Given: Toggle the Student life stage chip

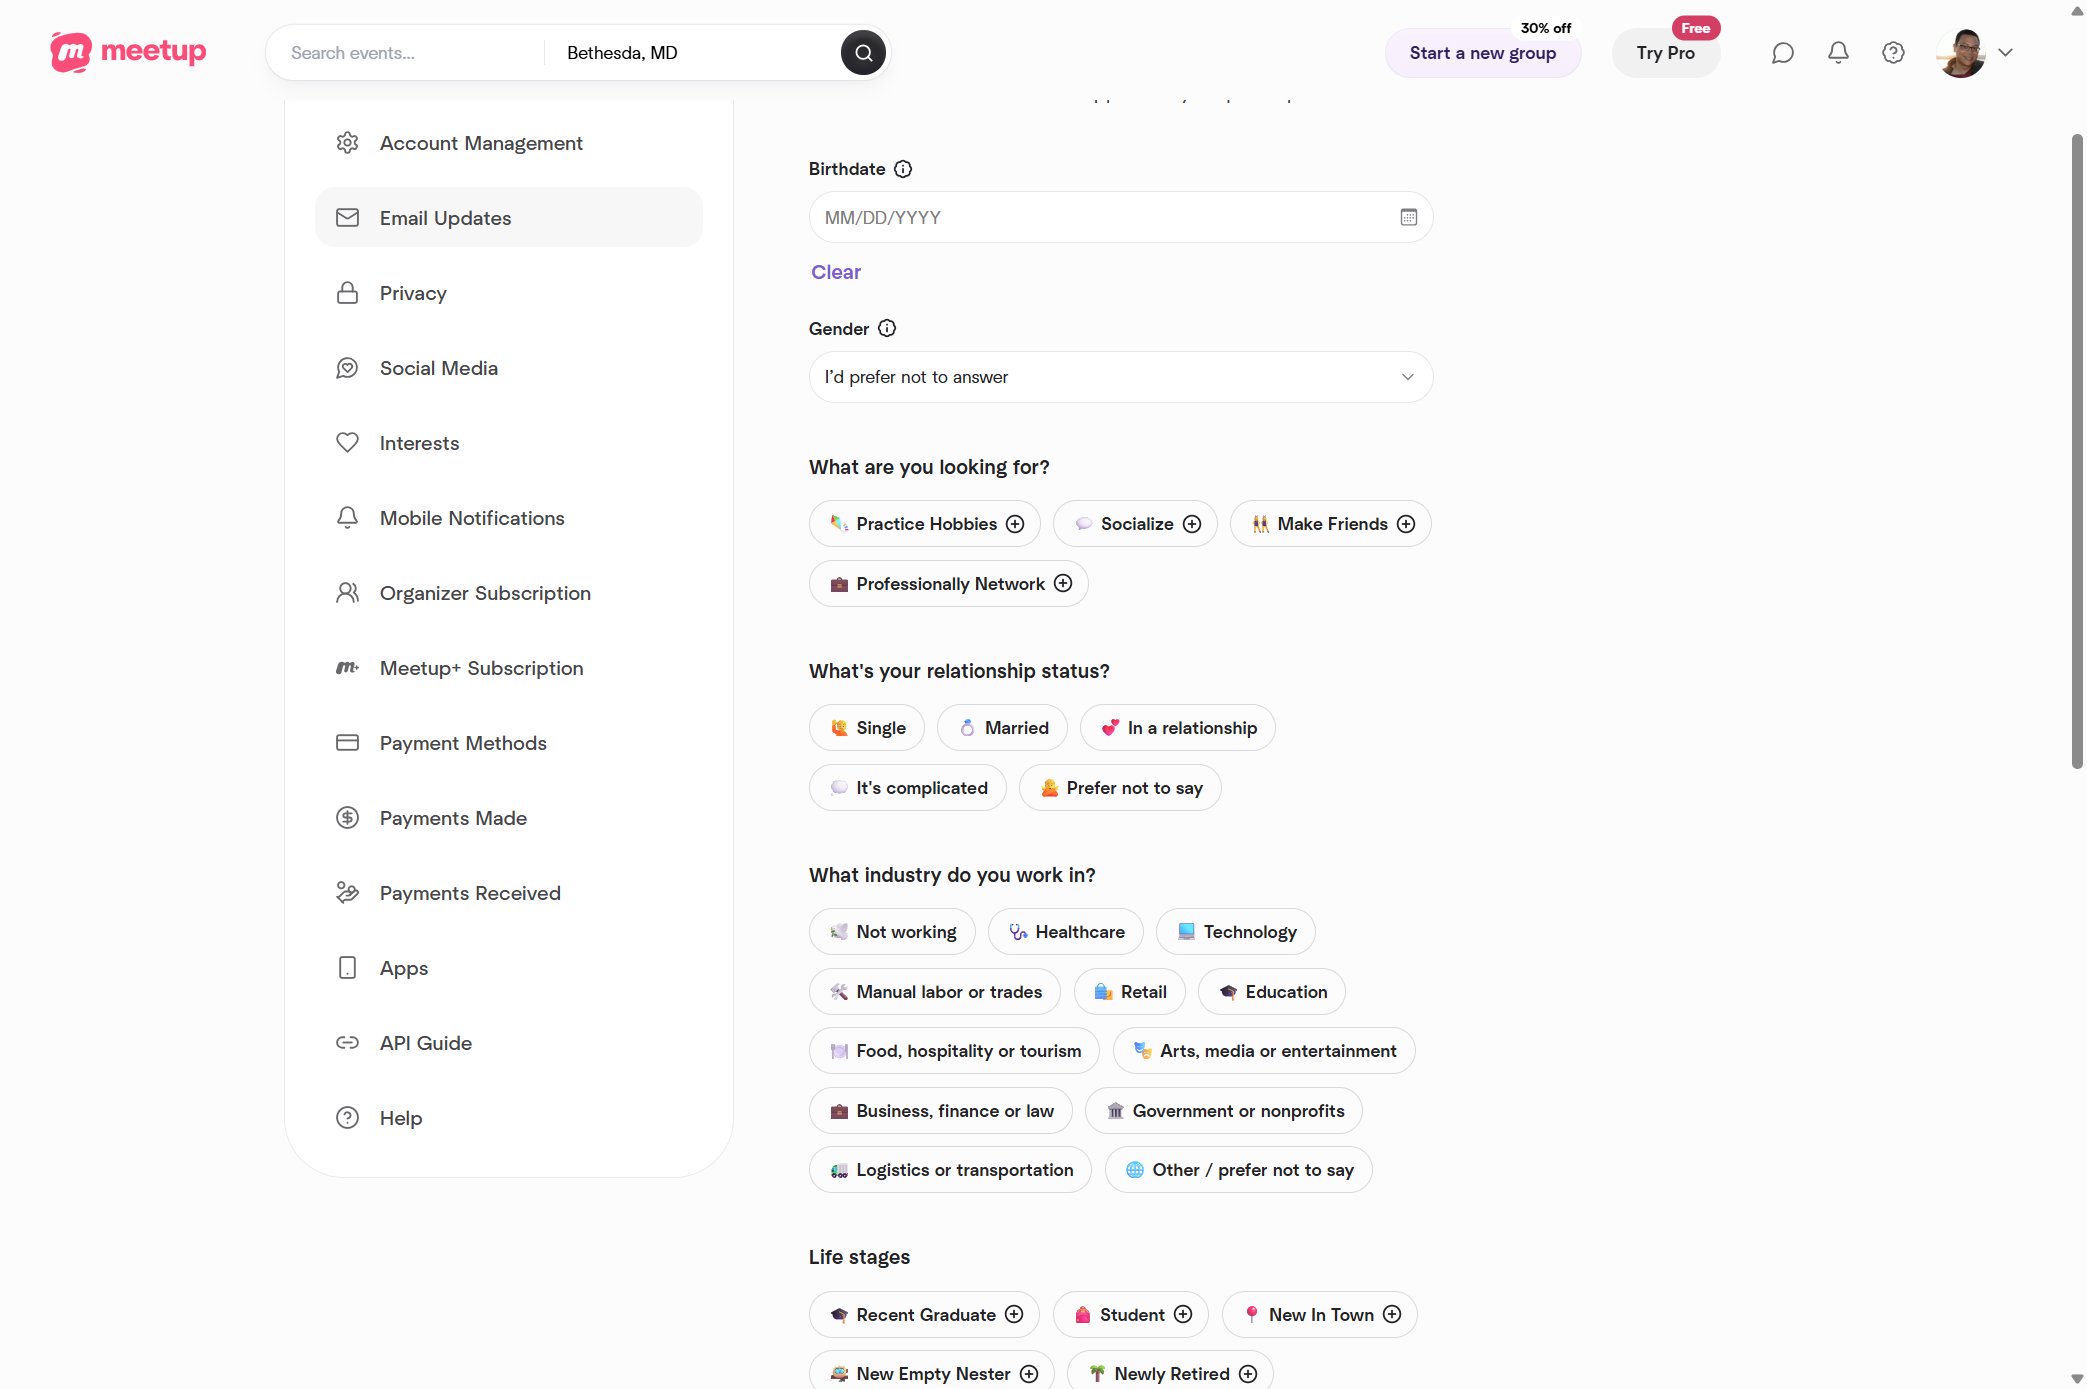Looking at the screenshot, I should (1131, 1315).
